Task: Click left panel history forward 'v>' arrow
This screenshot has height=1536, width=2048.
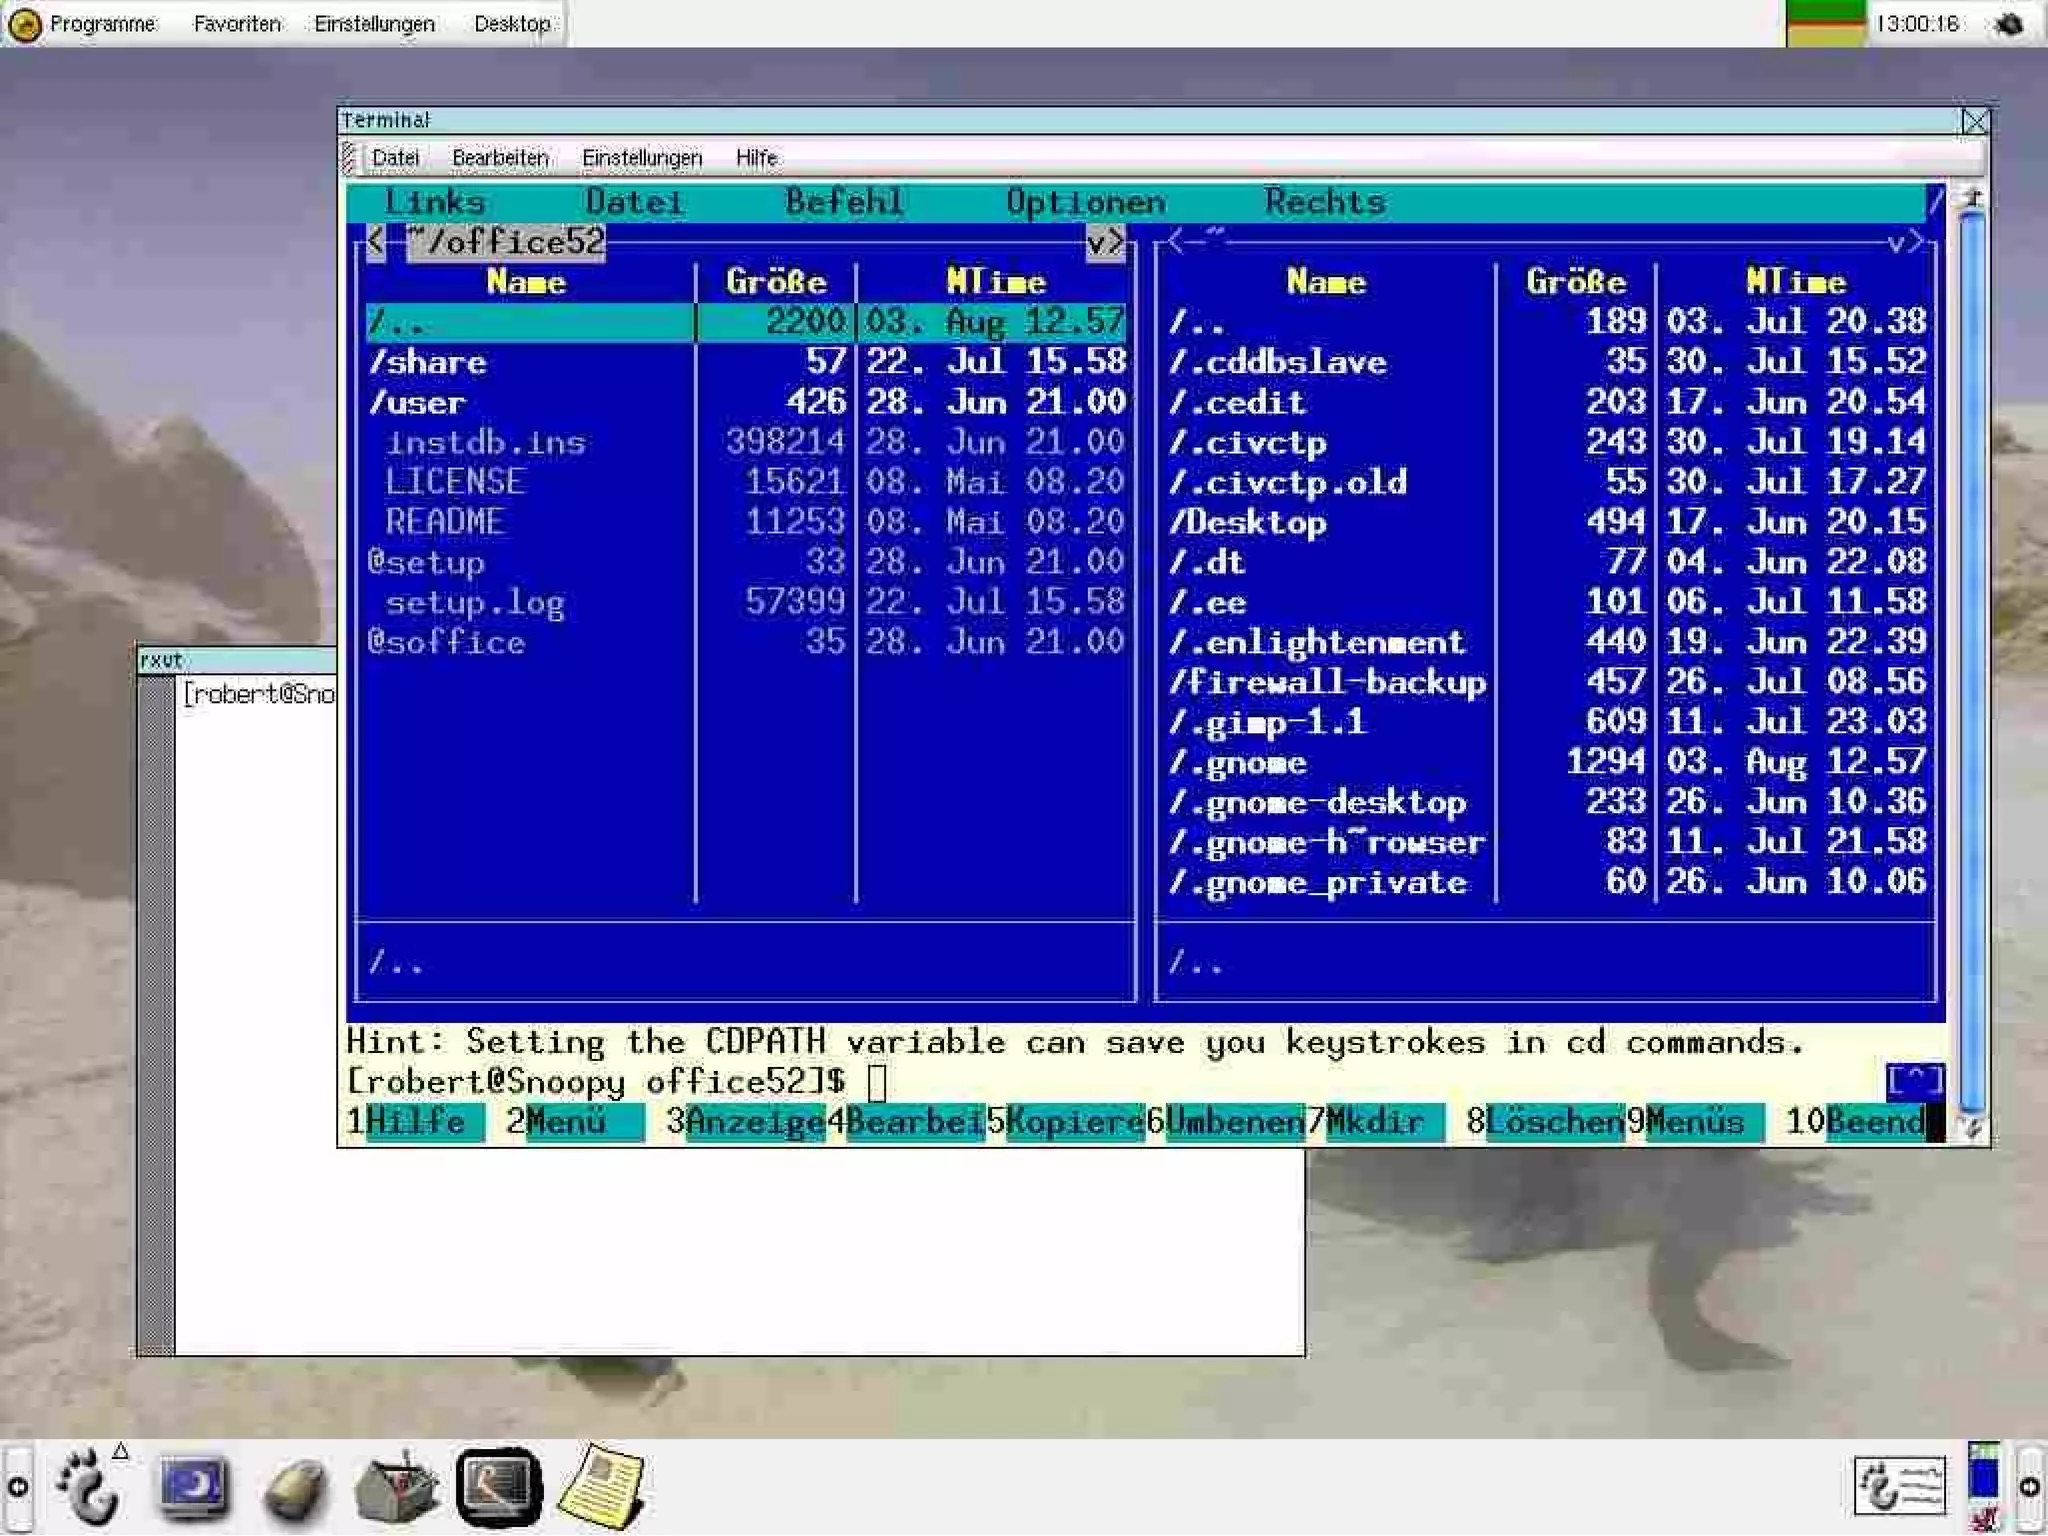Action: (x=1105, y=242)
